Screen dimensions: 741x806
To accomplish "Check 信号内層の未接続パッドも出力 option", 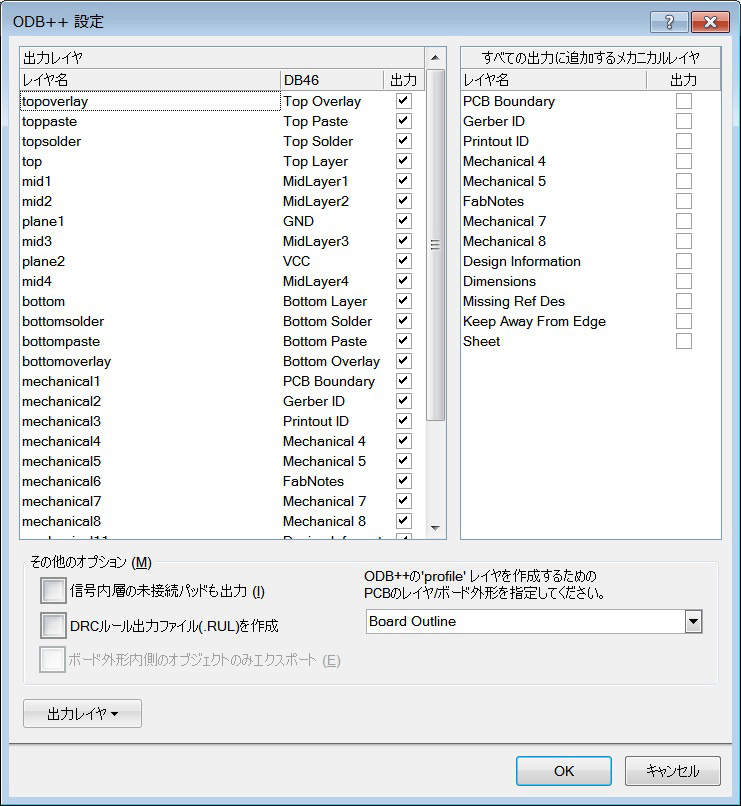I will [53, 591].
